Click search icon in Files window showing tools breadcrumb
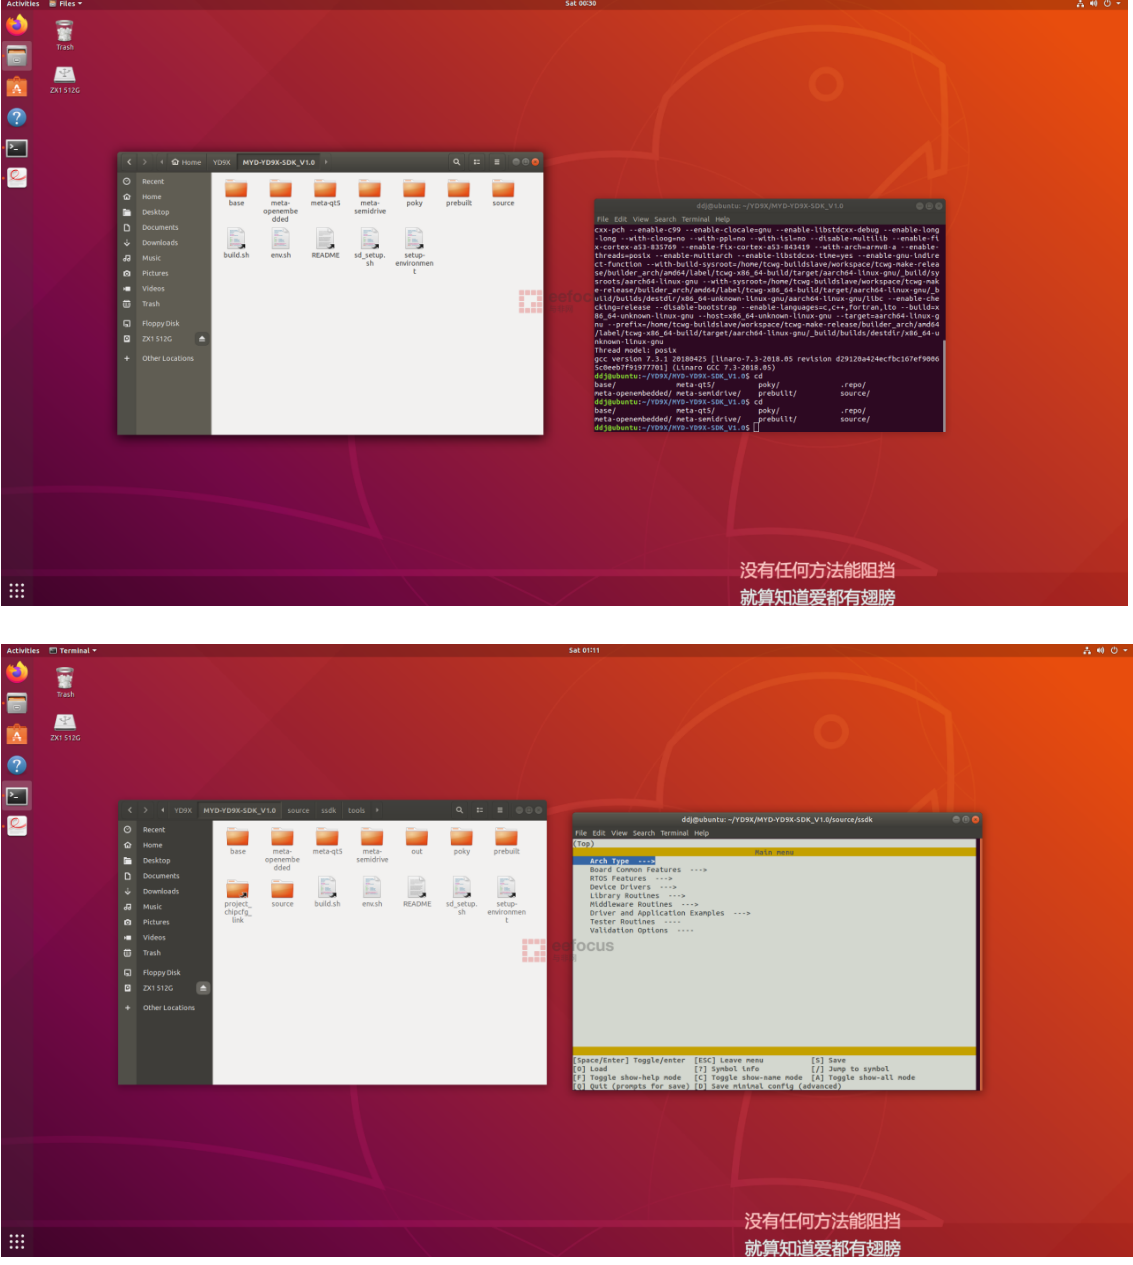Viewport: 1133px width, 1265px height. pos(459,810)
